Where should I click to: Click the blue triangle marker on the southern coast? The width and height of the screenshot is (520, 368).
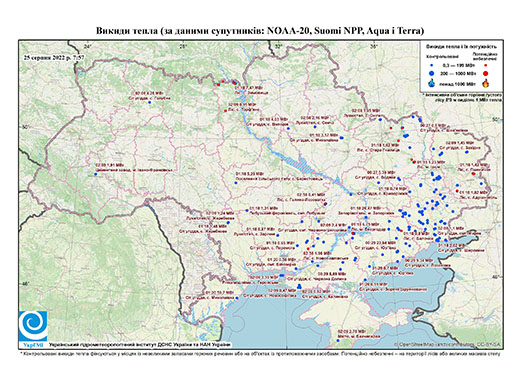click(299, 286)
